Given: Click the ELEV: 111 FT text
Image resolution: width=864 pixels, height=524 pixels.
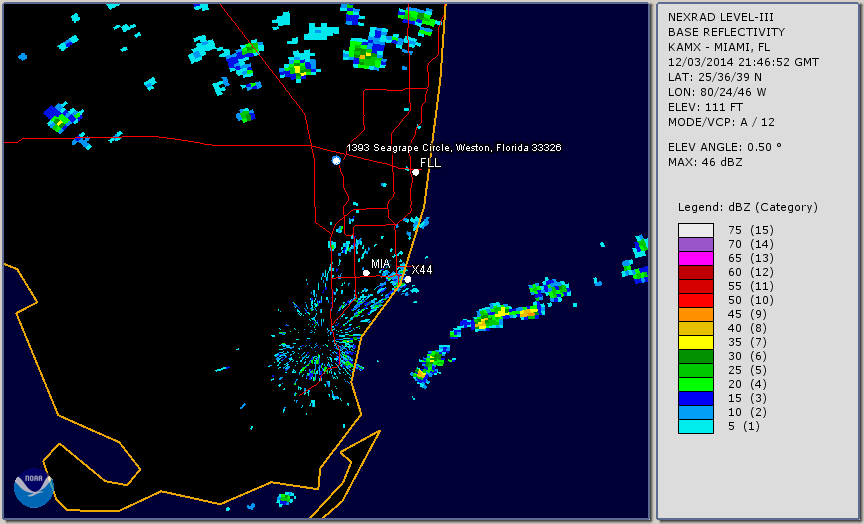Looking at the screenshot, I should (705, 107).
